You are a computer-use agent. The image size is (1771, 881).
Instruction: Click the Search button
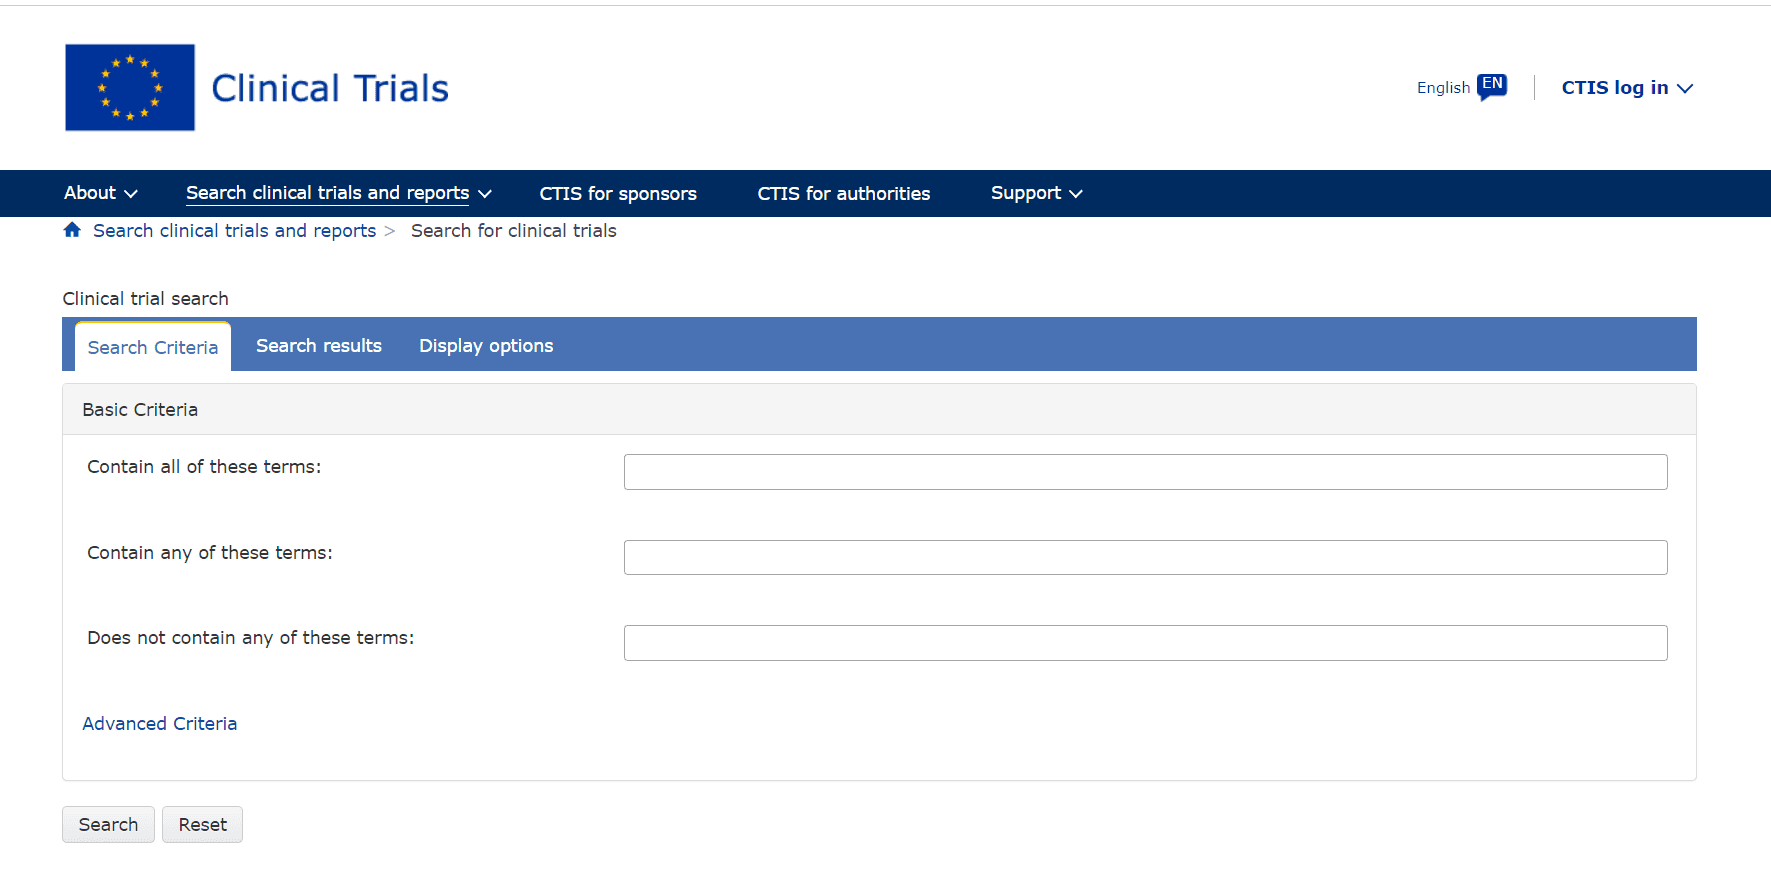[108, 825]
